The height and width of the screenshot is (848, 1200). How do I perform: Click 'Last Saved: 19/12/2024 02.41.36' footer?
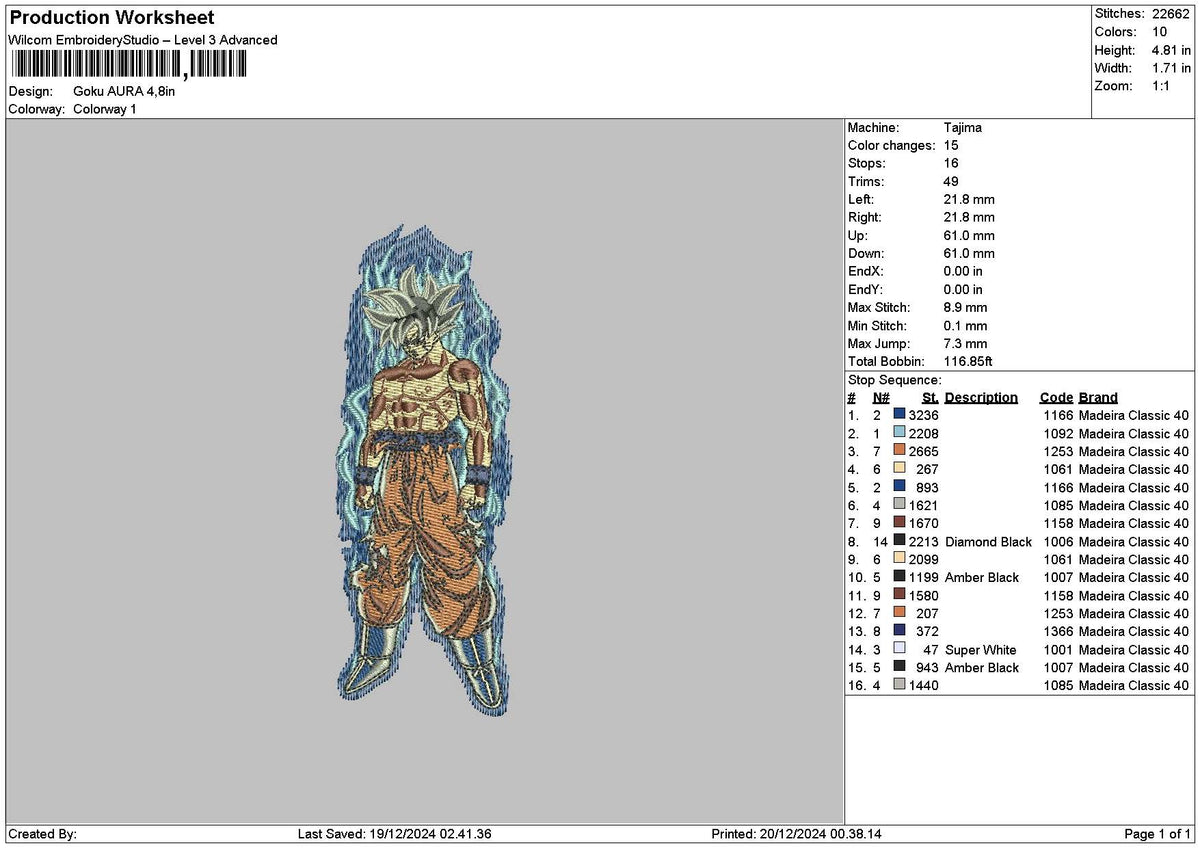[x=394, y=834]
